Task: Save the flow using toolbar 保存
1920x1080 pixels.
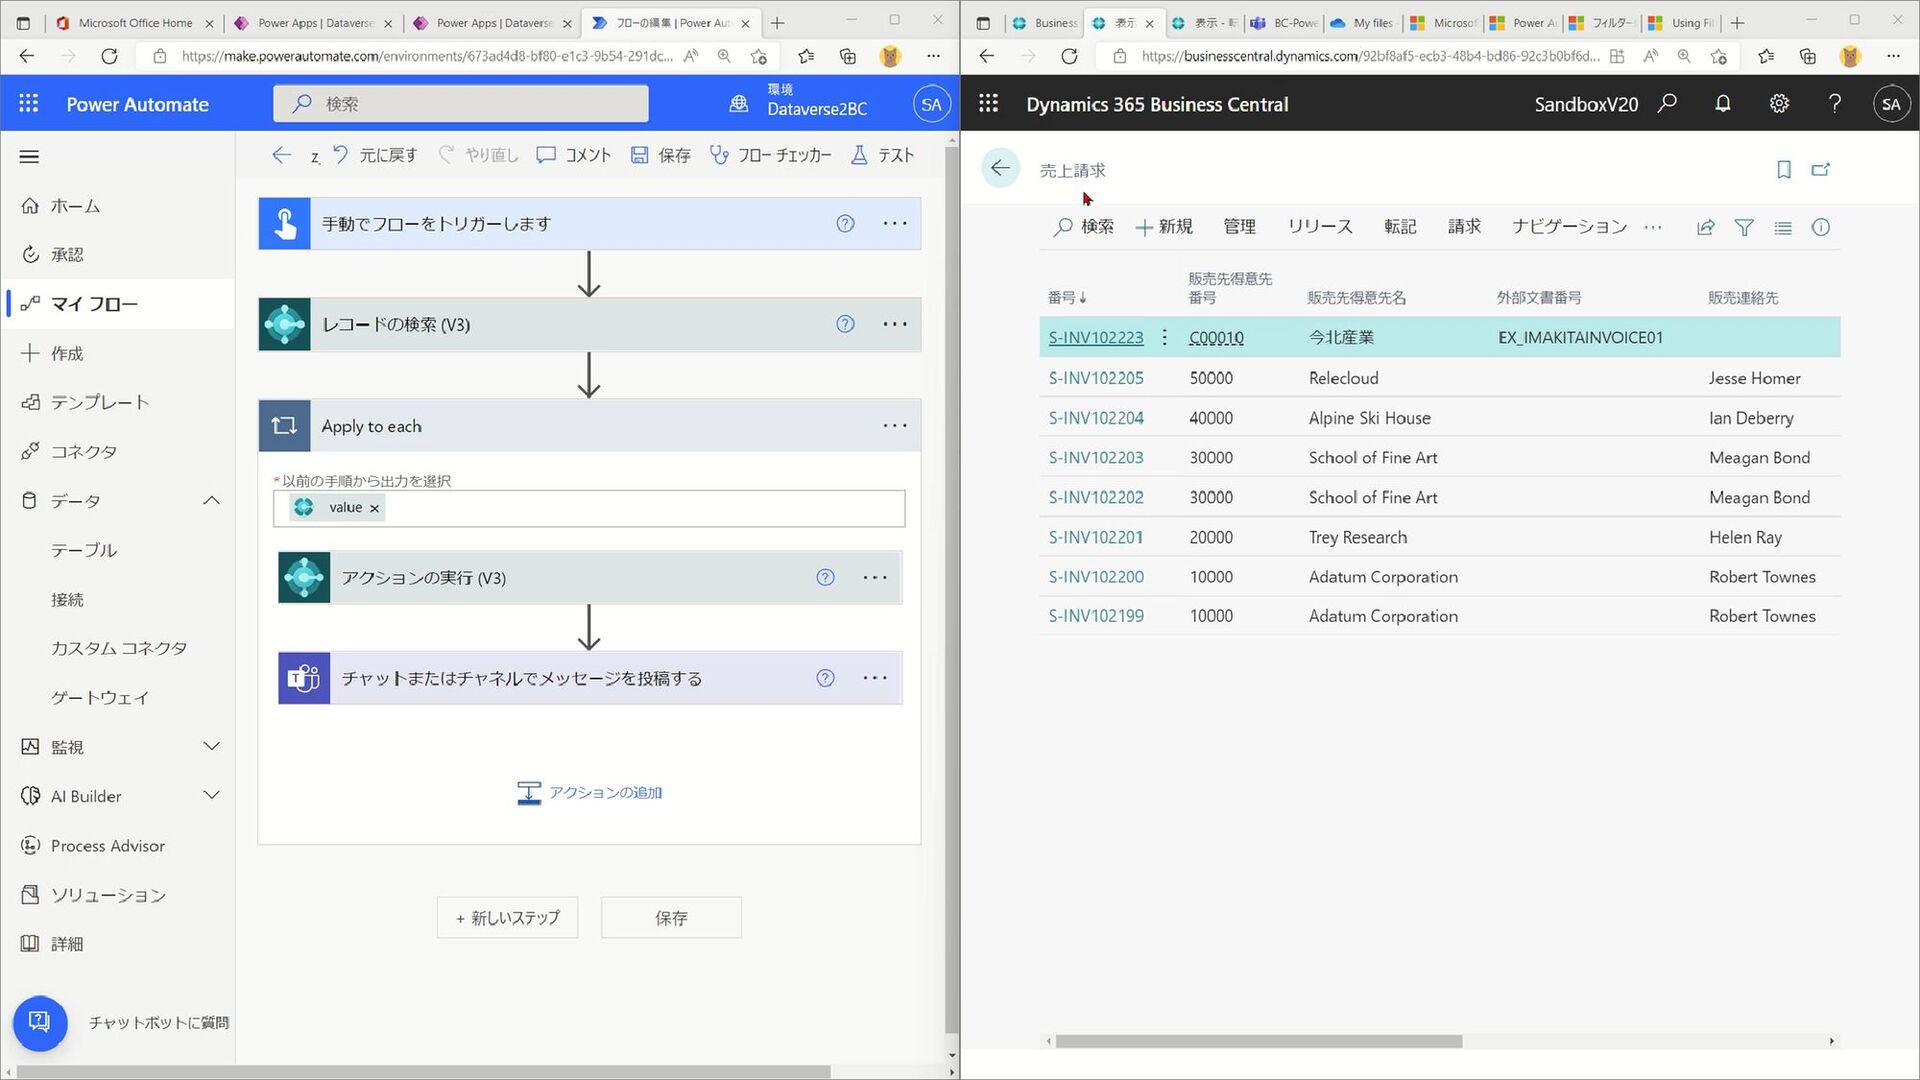Action: 660,155
